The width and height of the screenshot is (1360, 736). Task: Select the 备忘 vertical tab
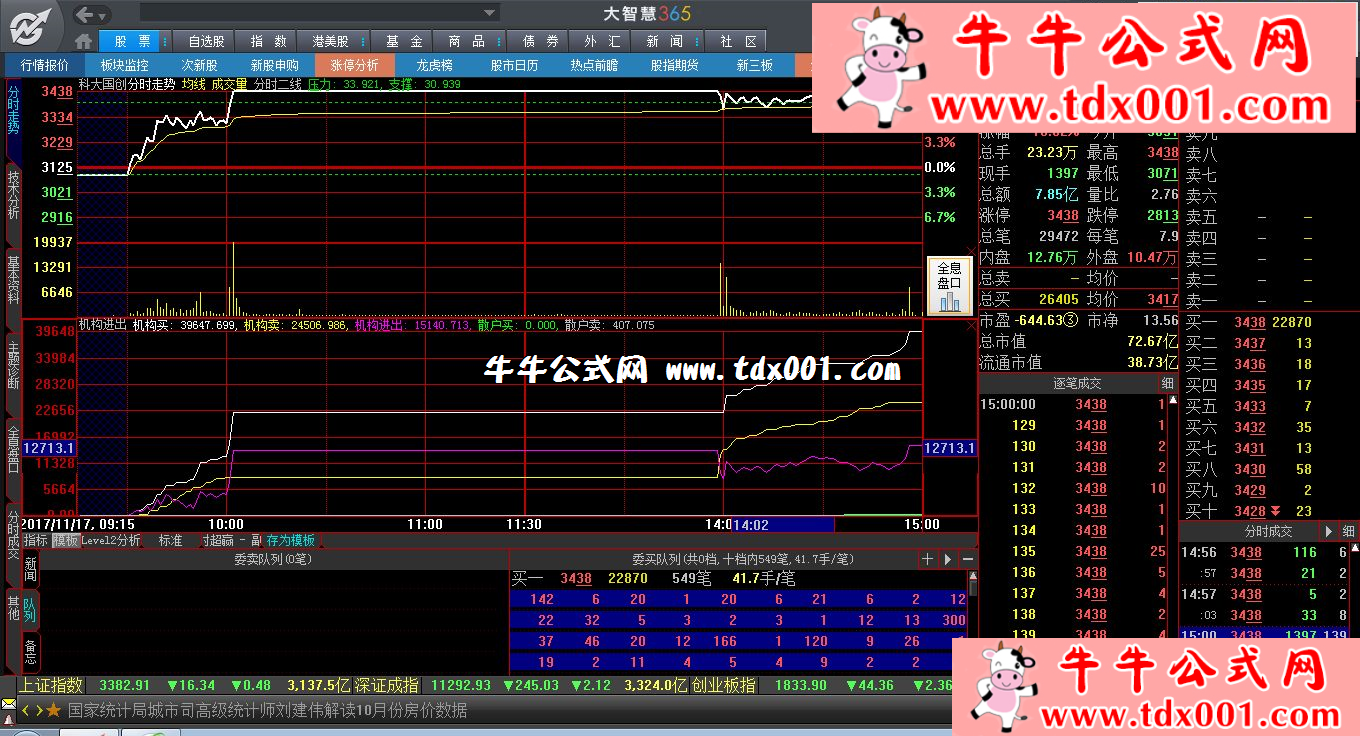pos(30,651)
